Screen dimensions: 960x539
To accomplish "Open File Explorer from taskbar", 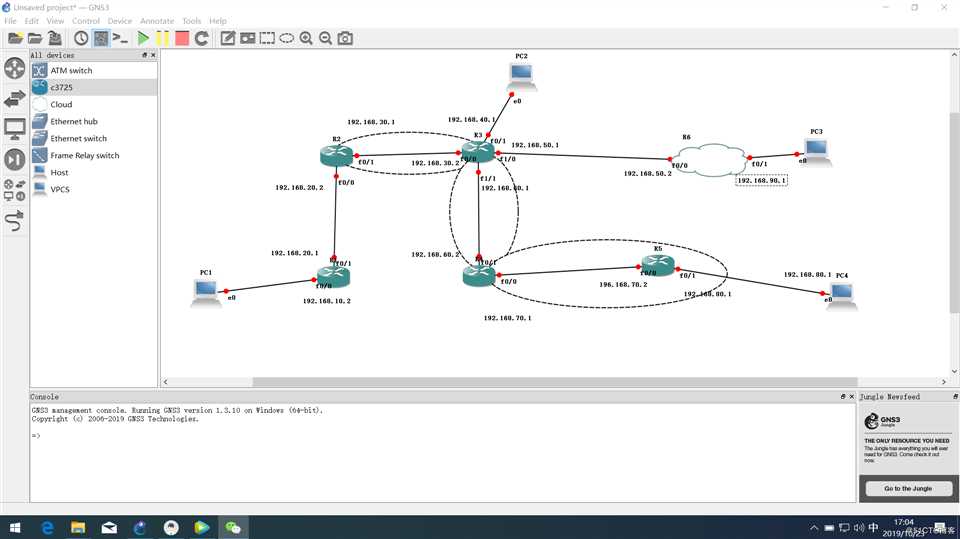I will click(x=78, y=527).
